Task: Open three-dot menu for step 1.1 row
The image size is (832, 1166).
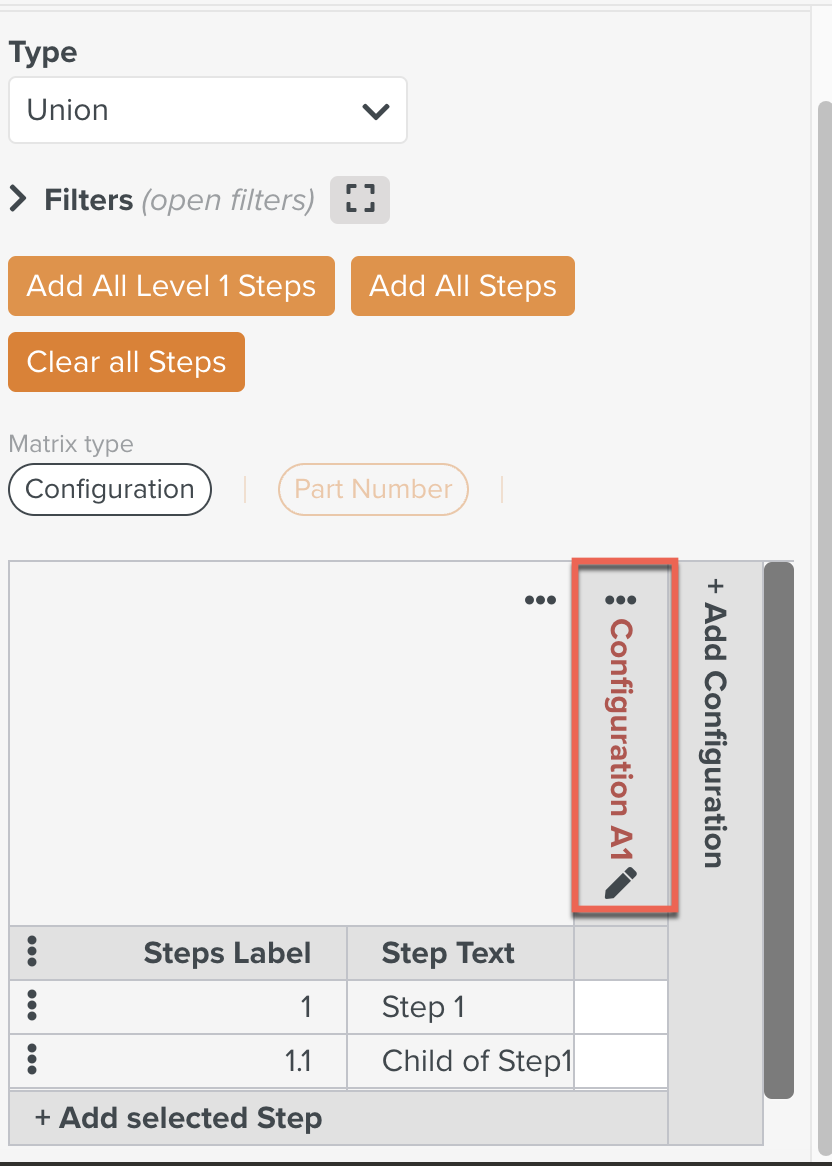Action: click(x=32, y=1059)
